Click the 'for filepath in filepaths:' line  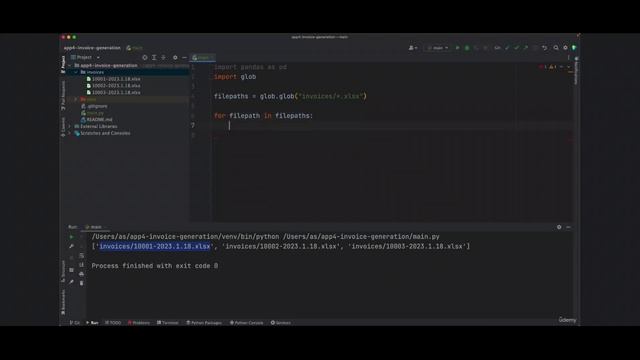[263, 116]
